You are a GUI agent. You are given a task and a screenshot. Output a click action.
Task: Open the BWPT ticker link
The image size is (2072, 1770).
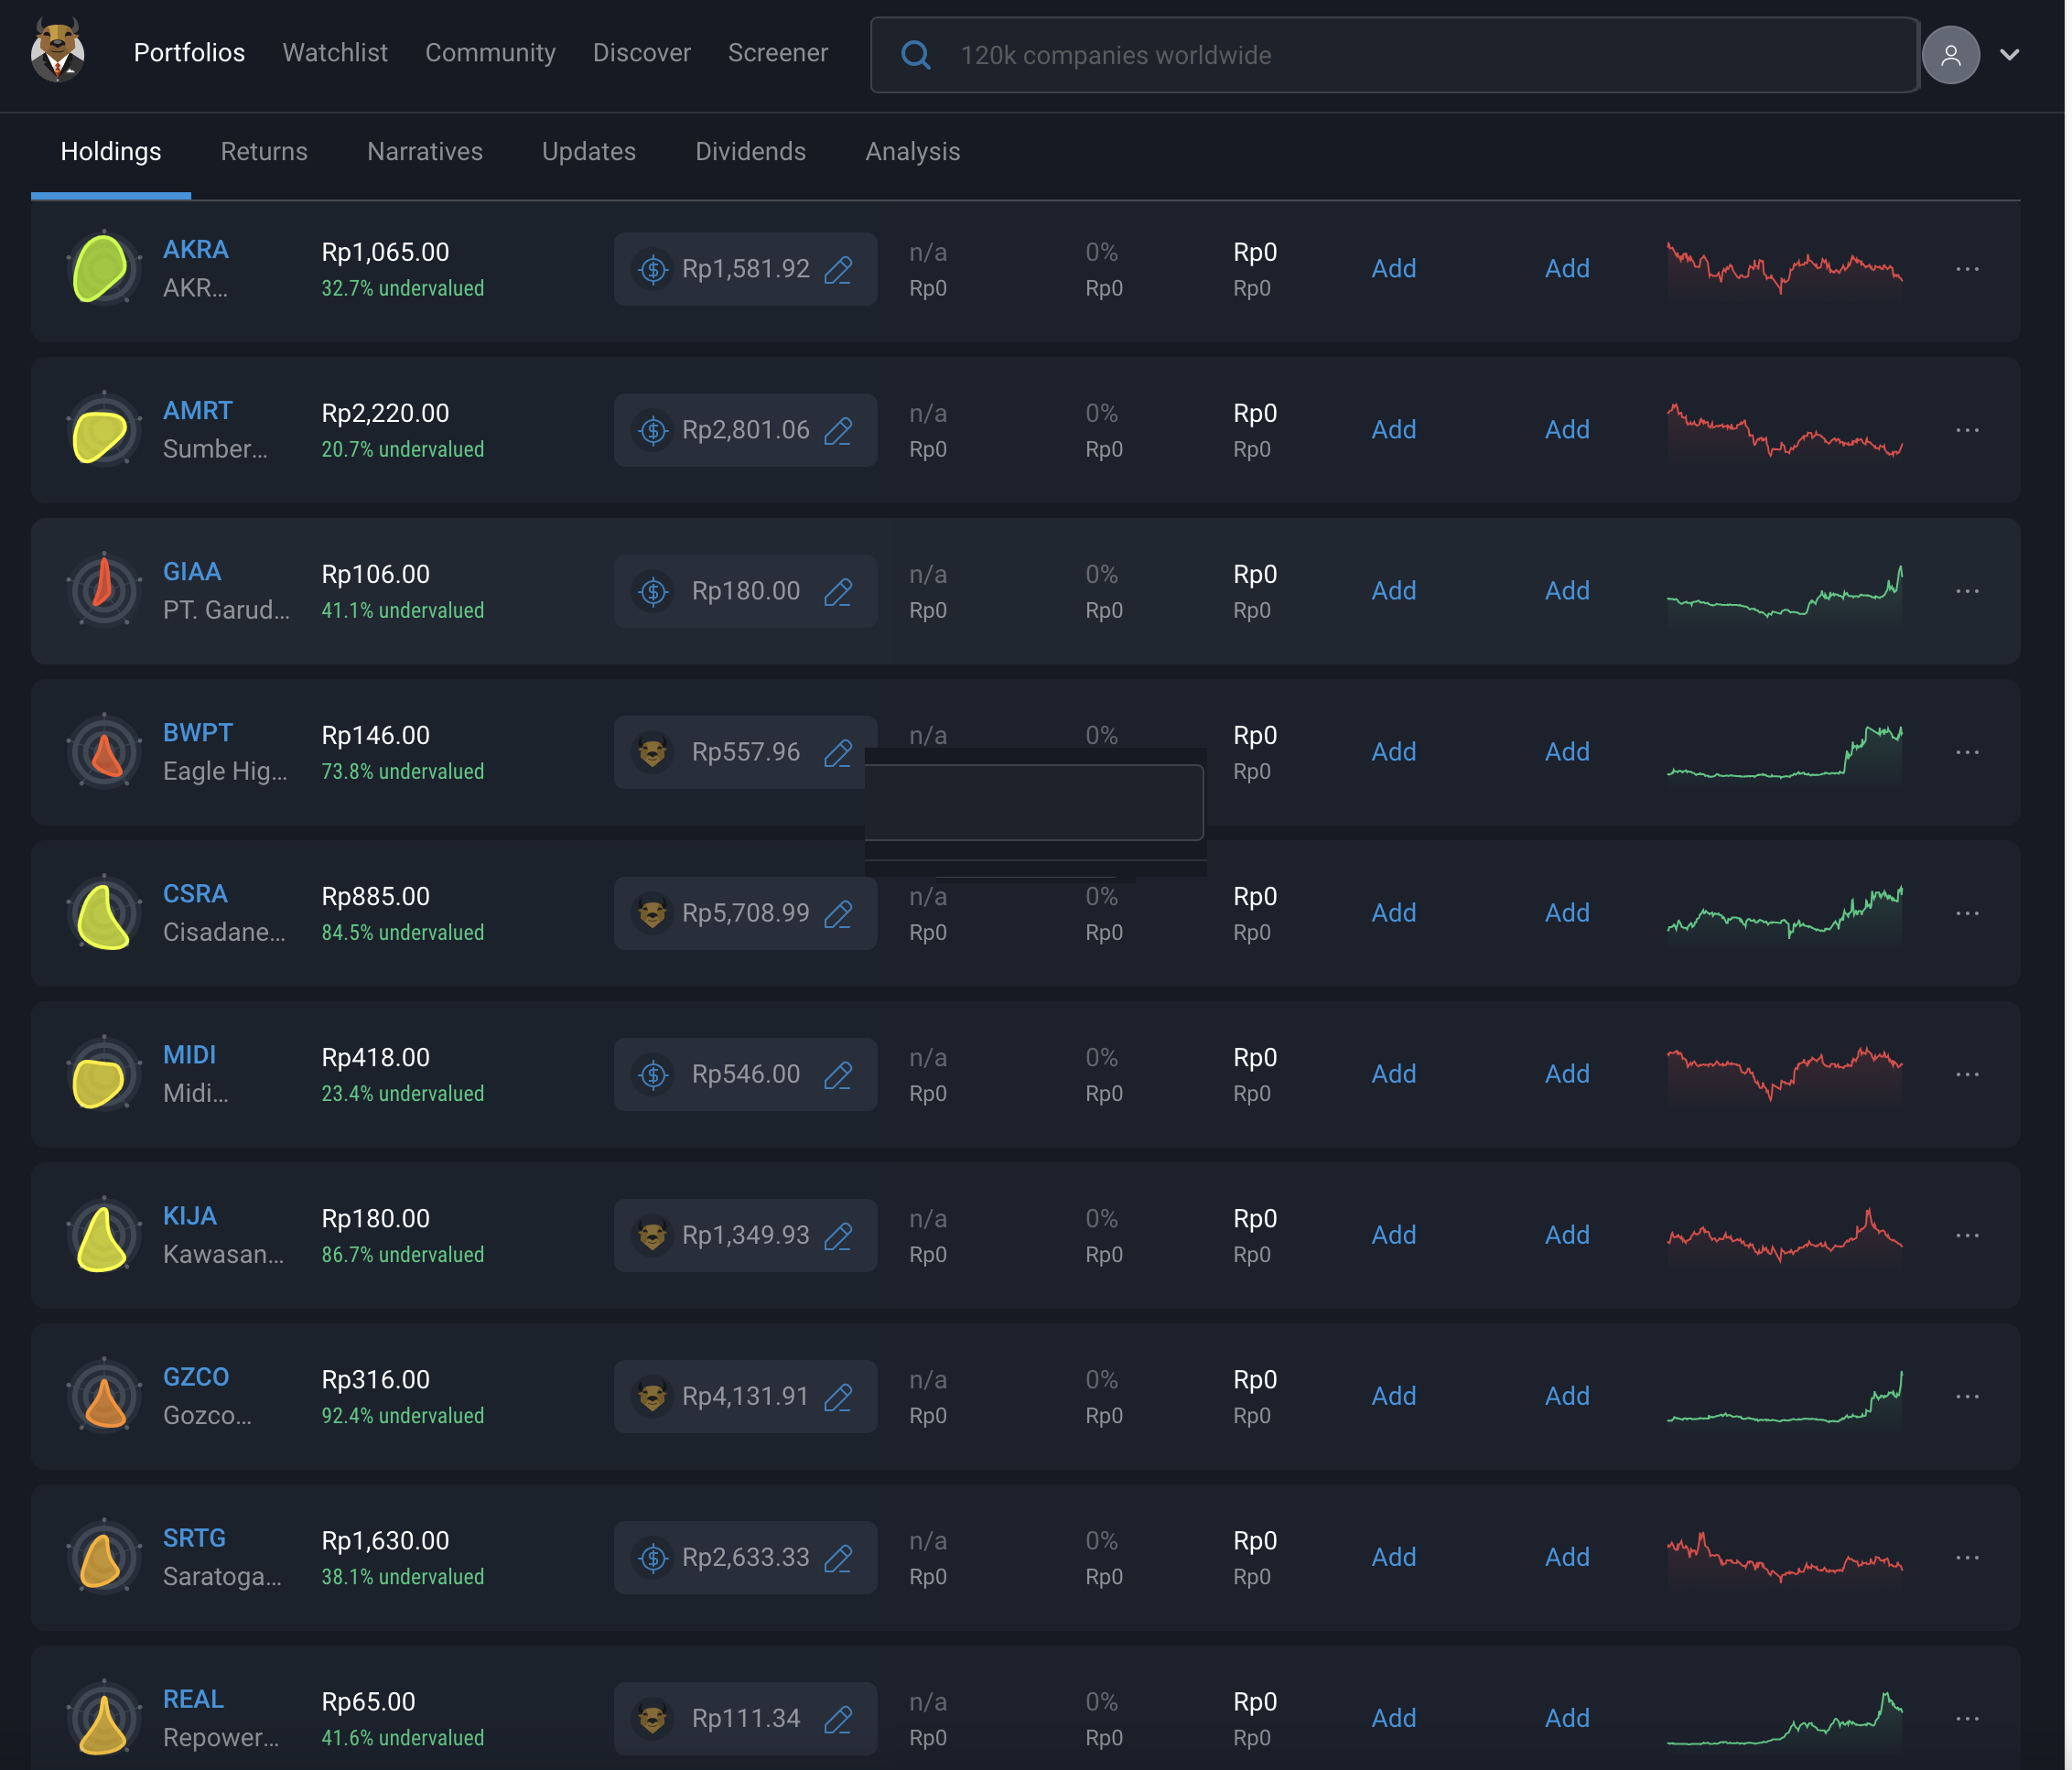coord(197,733)
